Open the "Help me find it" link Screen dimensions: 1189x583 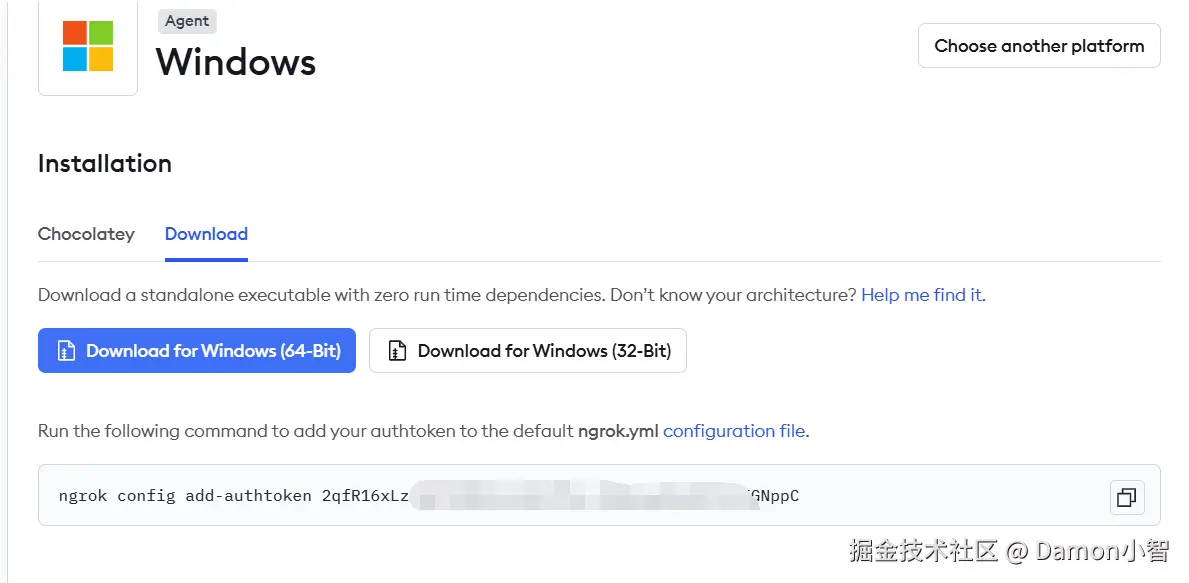923,295
